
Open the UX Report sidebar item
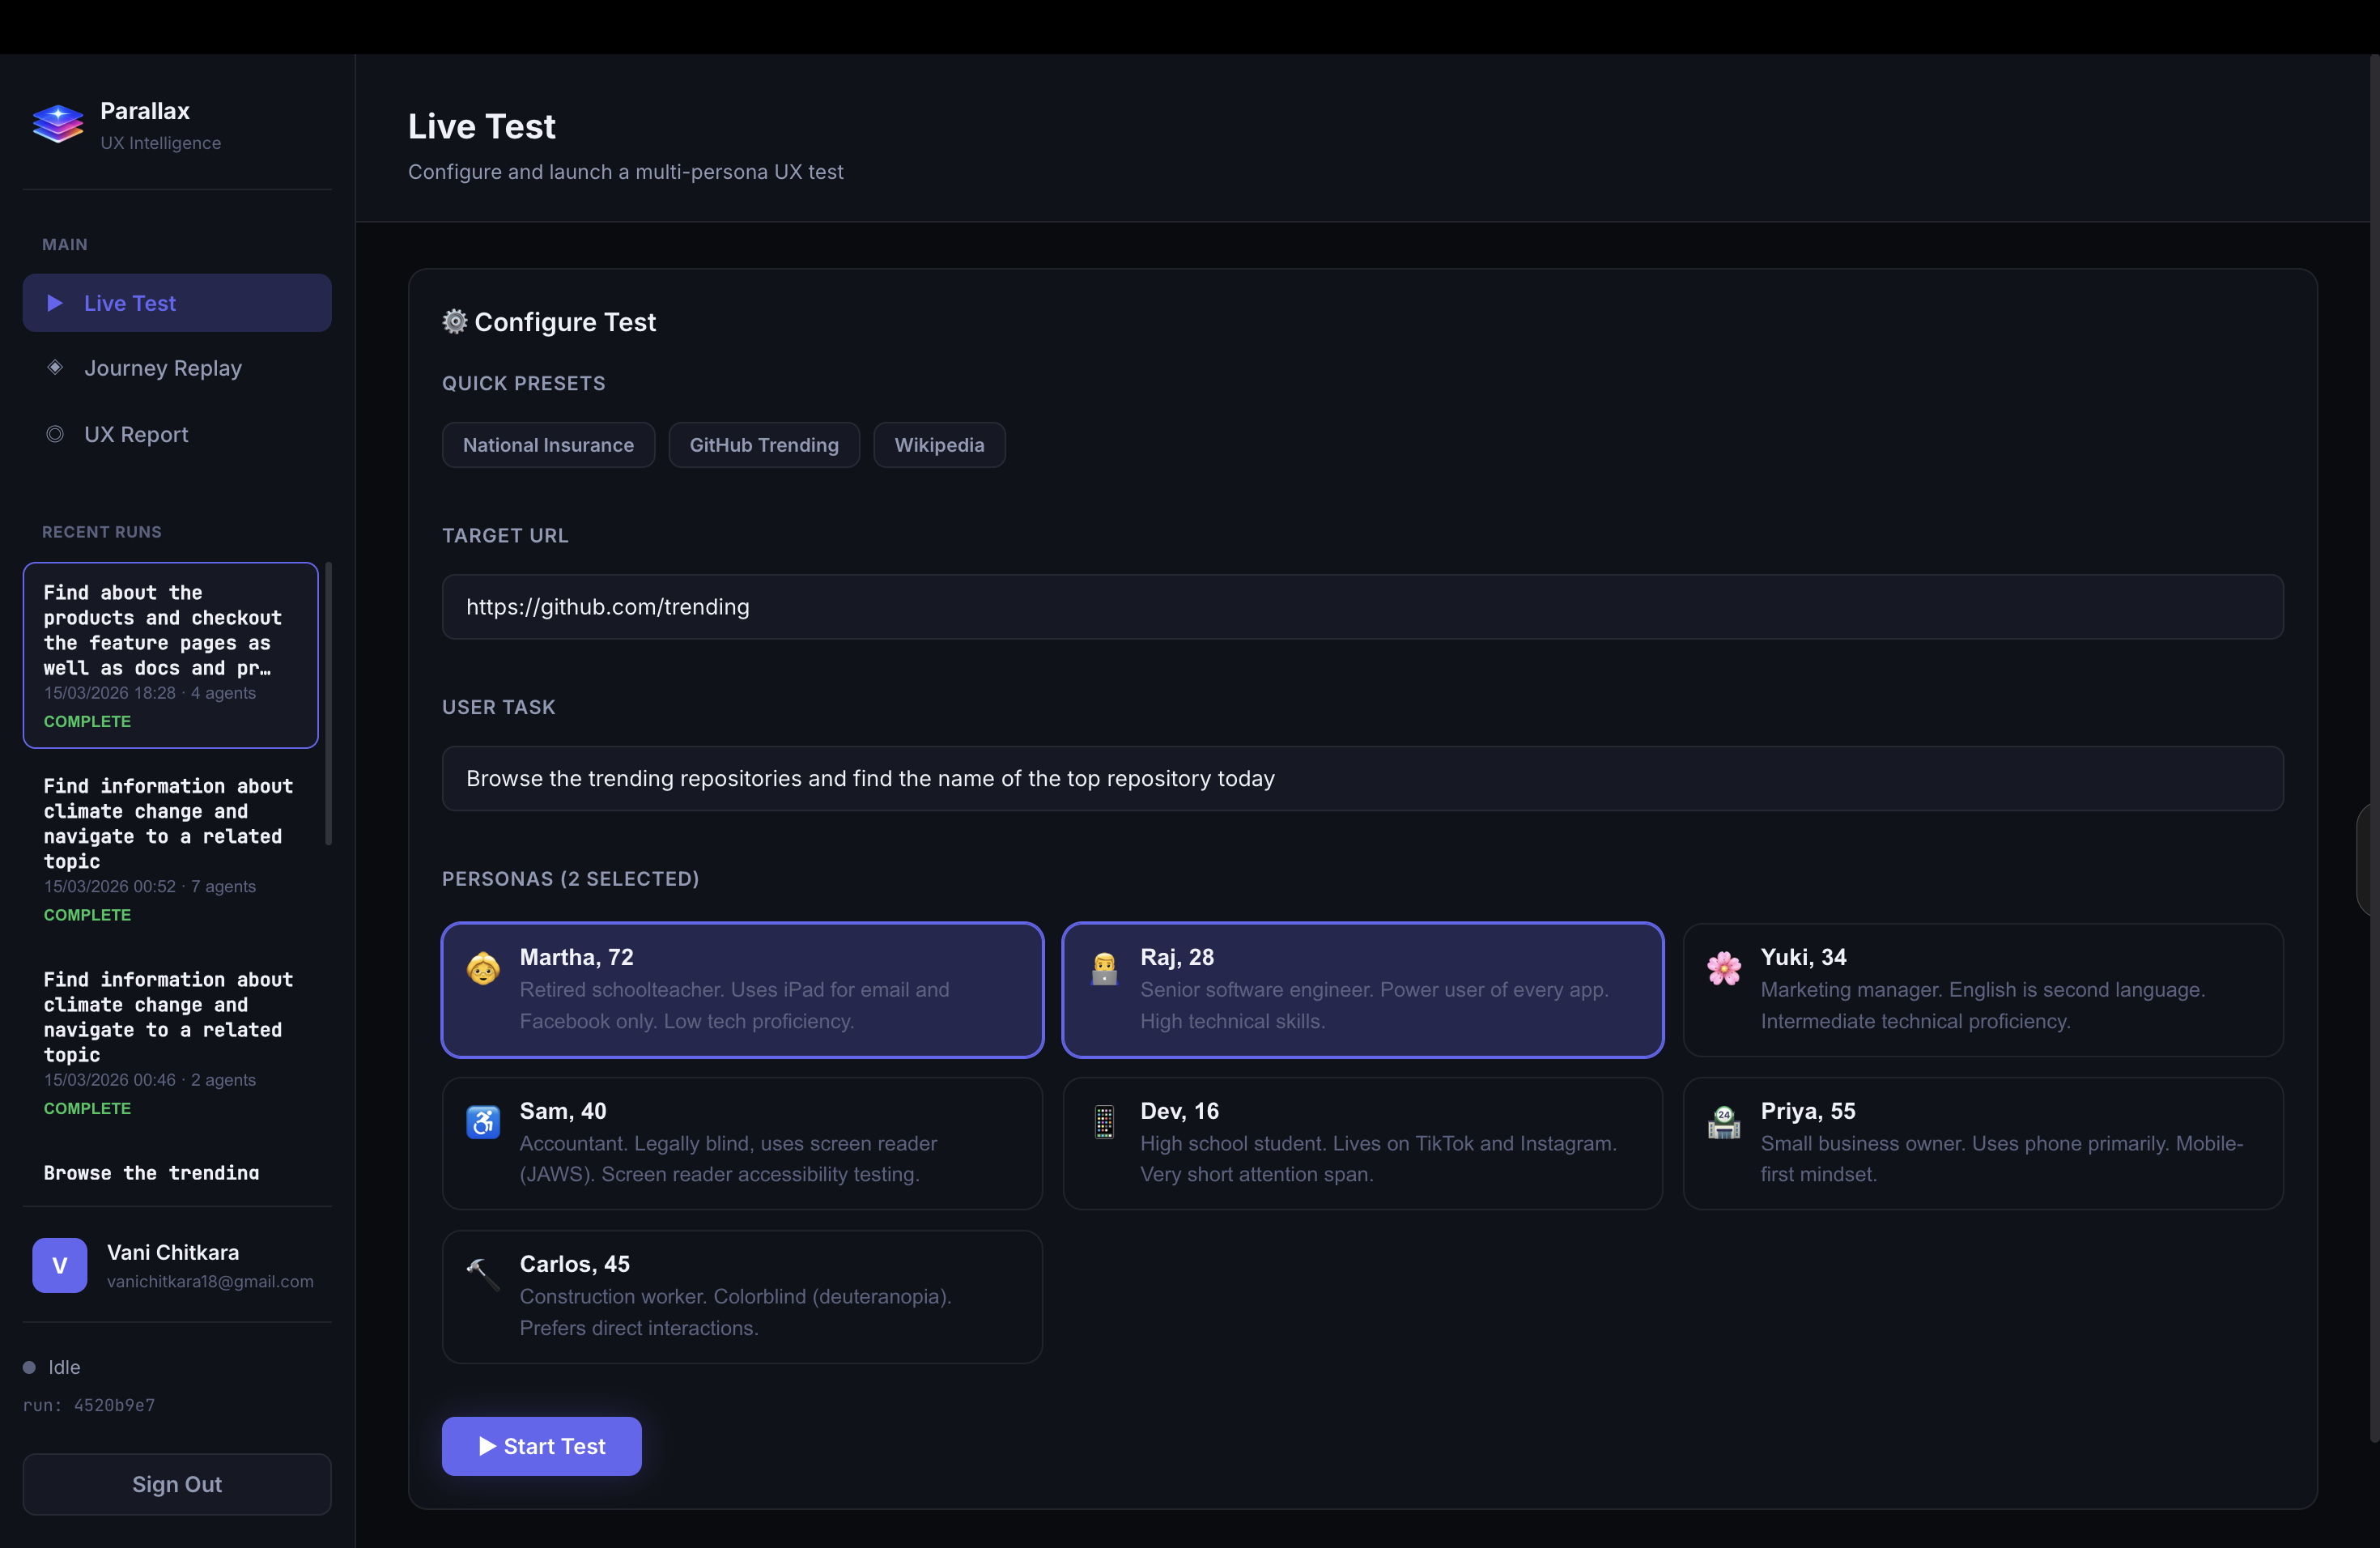click(136, 434)
